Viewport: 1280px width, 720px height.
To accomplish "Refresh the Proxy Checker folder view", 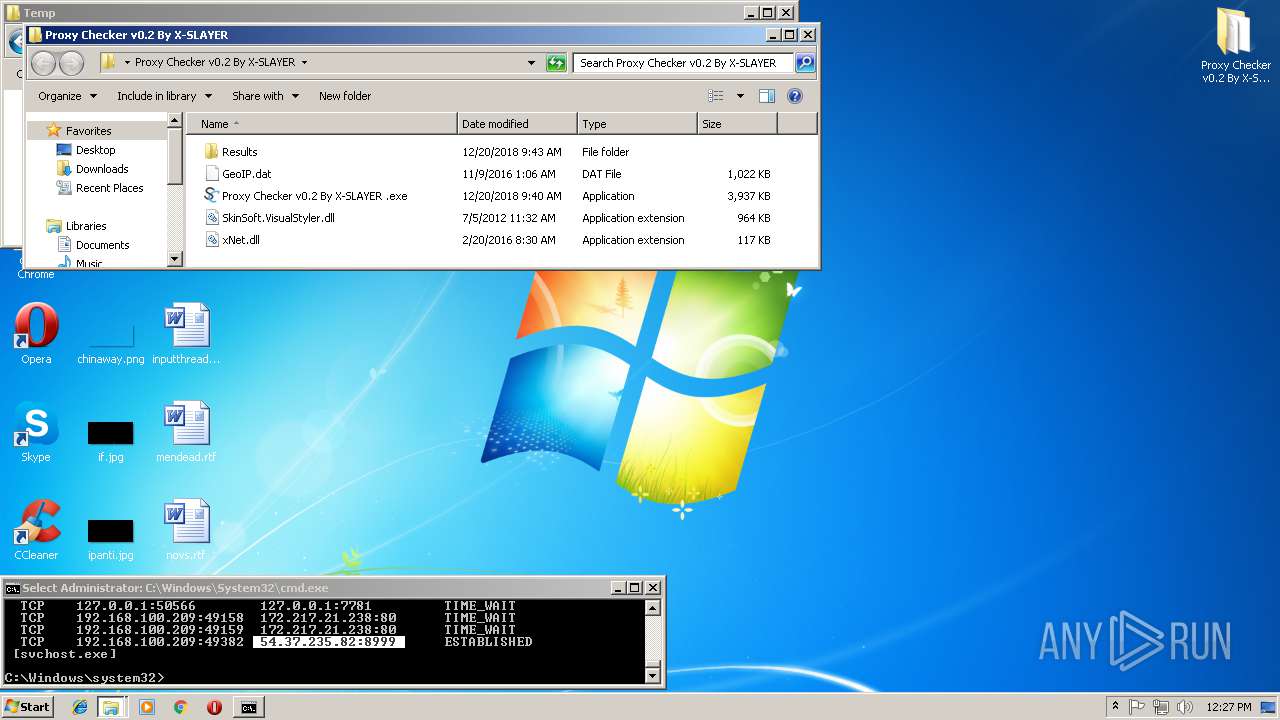I will [x=556, y=63].
